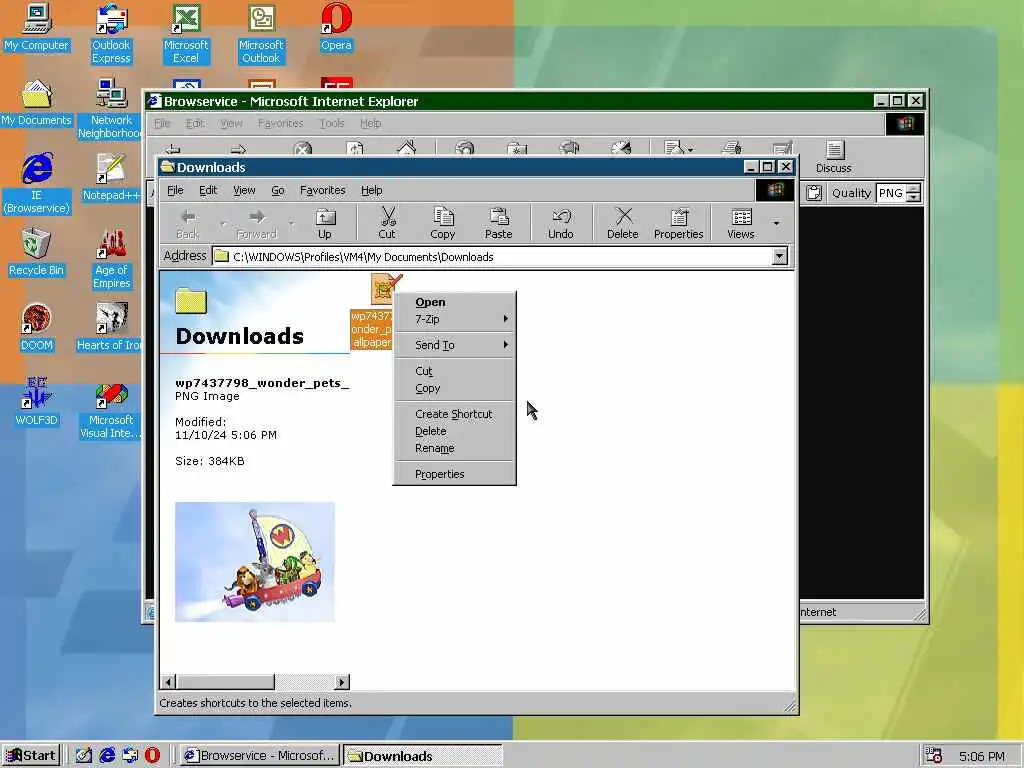The image size is (1024, 768).
Task: Click clipboard icon beside Quality in Browservice
Action: tap(814, 193)
